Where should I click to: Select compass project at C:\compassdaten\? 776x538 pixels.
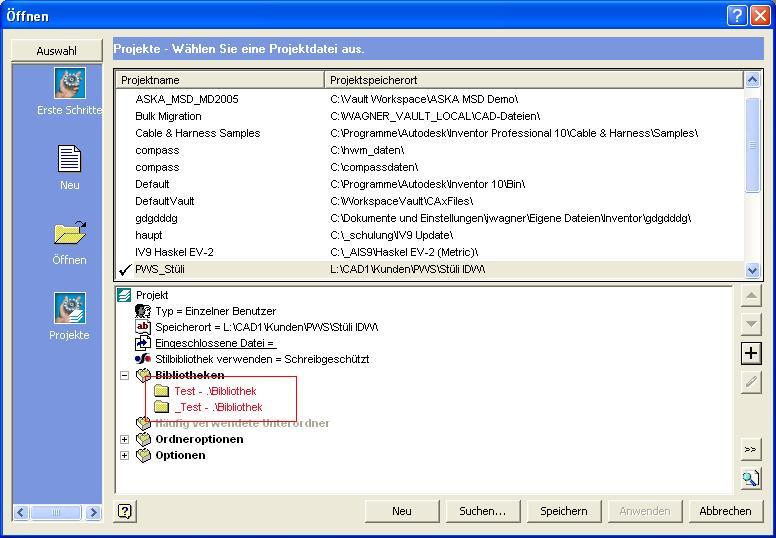[430, 167]
